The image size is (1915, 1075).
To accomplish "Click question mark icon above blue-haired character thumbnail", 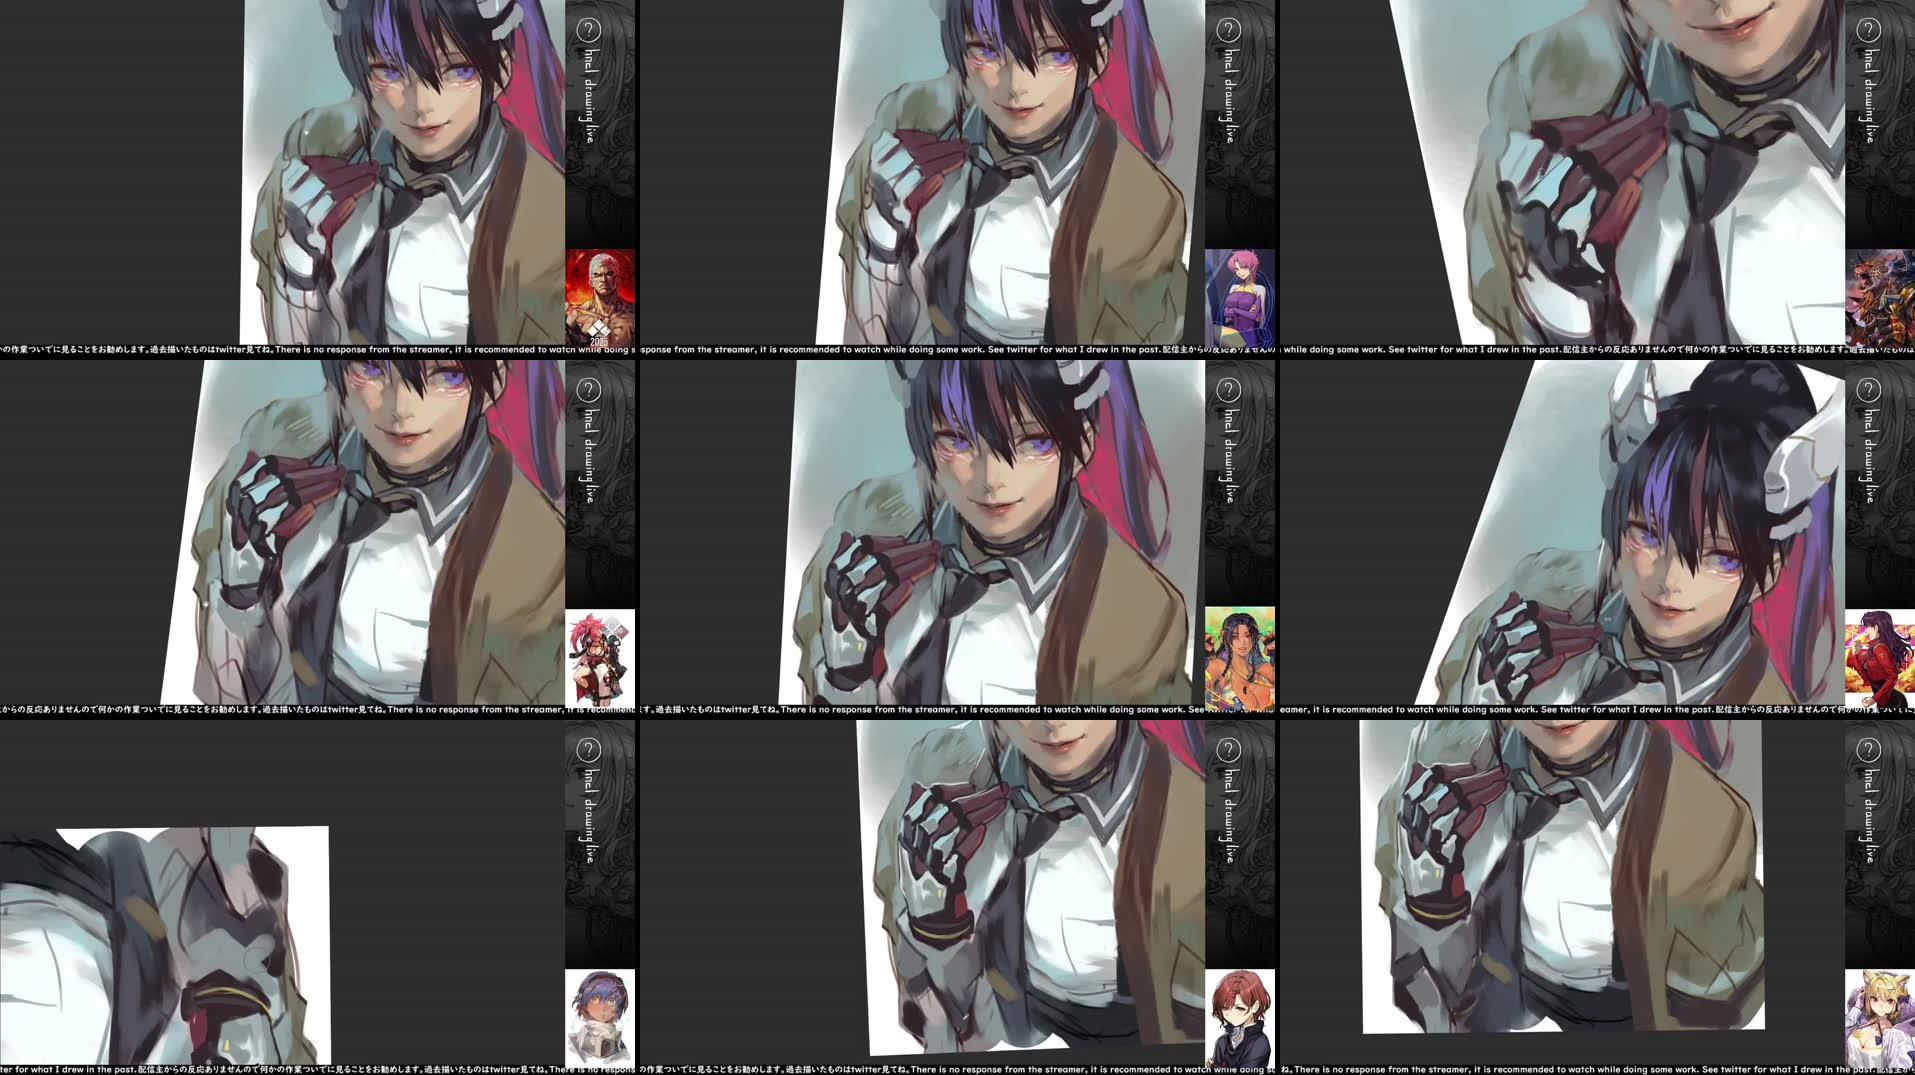I will pyautogui.click(x=588, y=750).
